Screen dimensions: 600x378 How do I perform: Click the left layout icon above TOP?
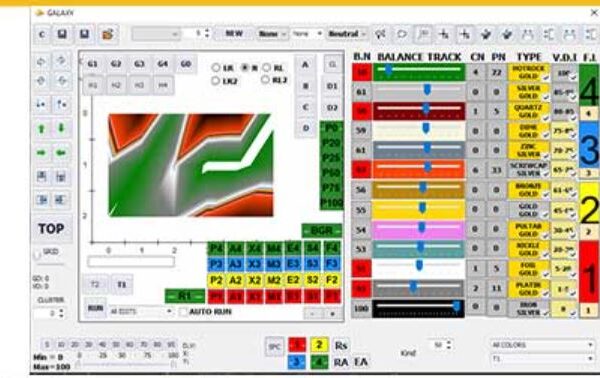pyautogui.click(x=42, y=199)
